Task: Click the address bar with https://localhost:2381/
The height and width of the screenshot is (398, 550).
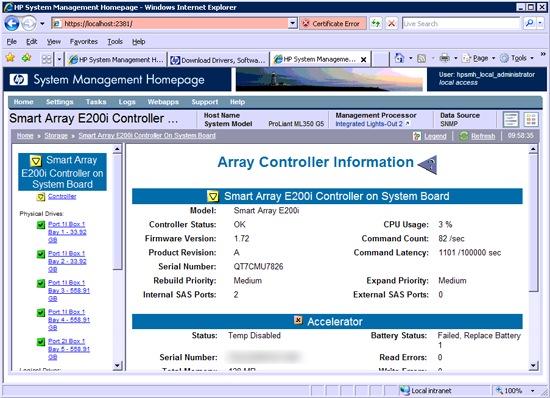Action: pos(170,23)
